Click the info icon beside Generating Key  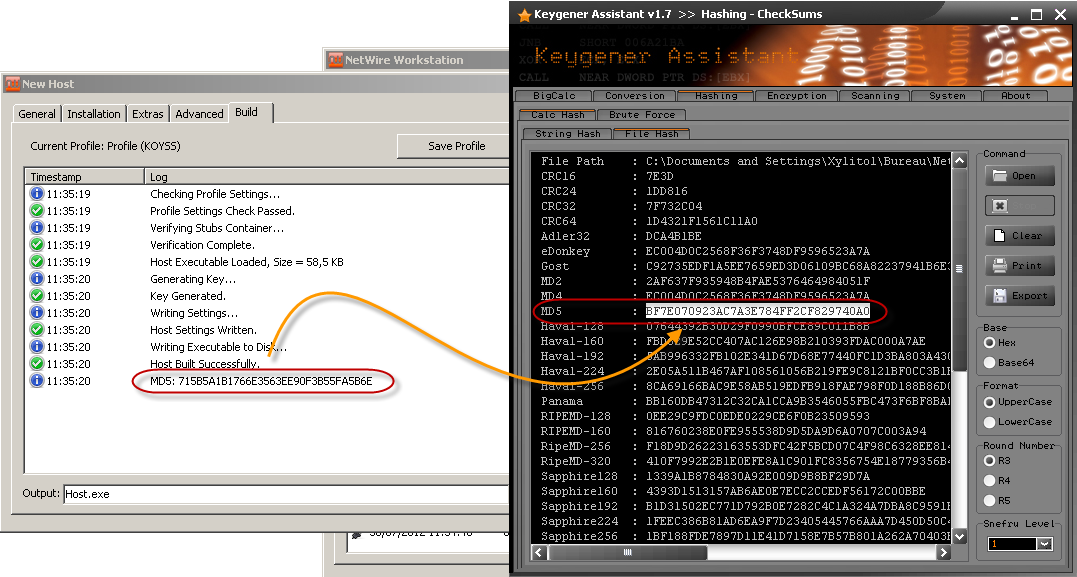click(36, 279)
